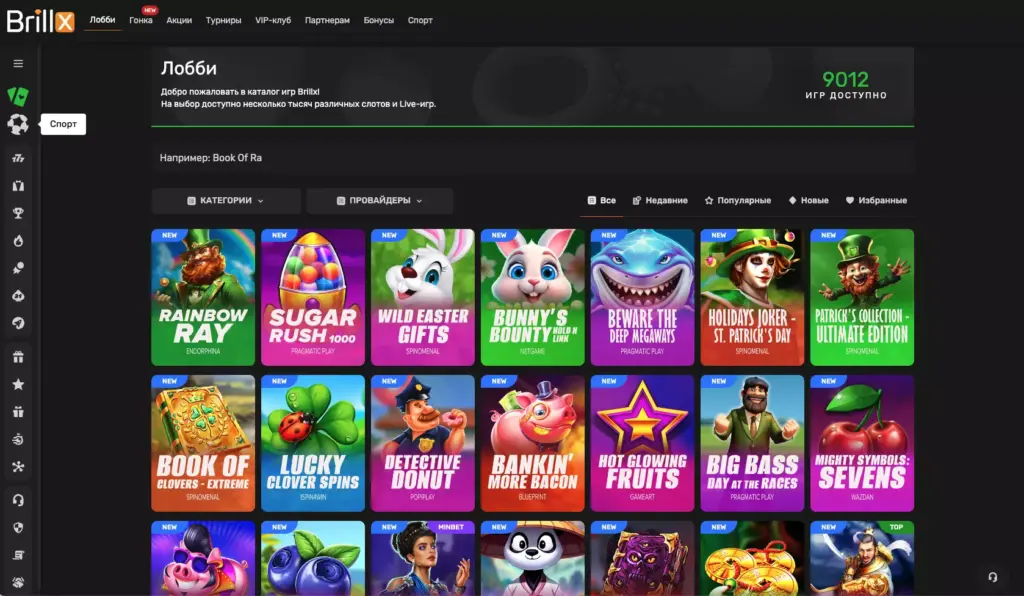Open the VIP-клуб section in top navigation
Viewport: 1024px width, 596px height.
[x=271, y=19]
